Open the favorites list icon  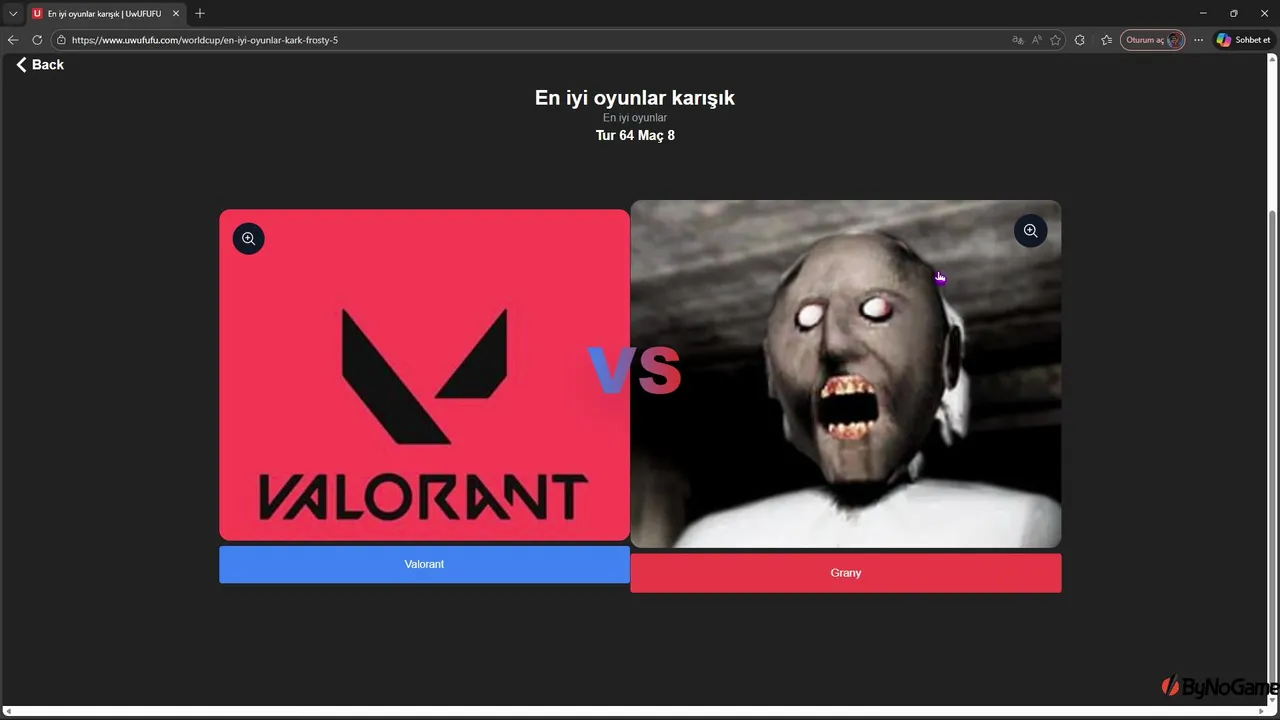click(1106, 40)
